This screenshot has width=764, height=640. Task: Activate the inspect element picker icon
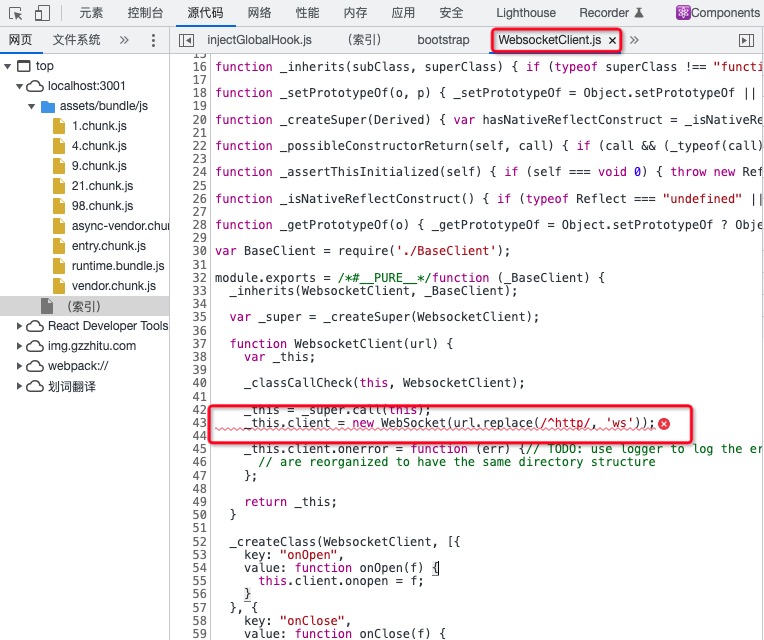pos(16,13)
